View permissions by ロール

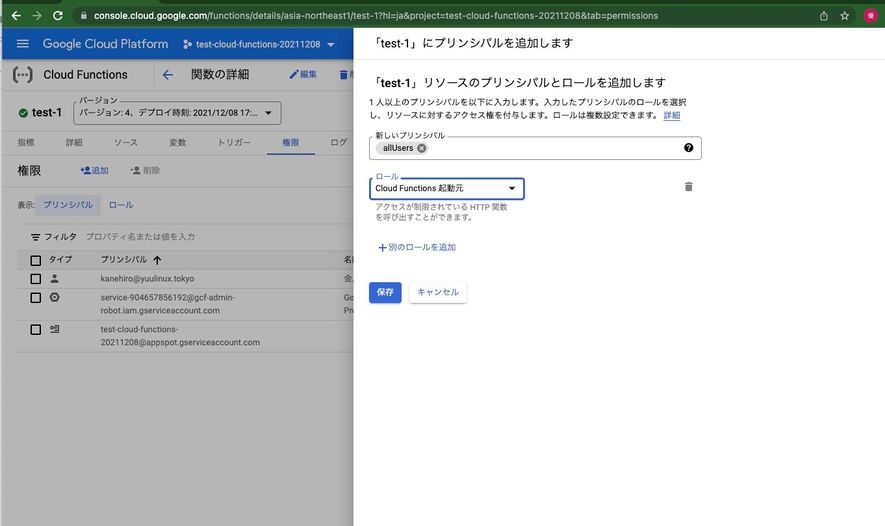coord(121,205)
